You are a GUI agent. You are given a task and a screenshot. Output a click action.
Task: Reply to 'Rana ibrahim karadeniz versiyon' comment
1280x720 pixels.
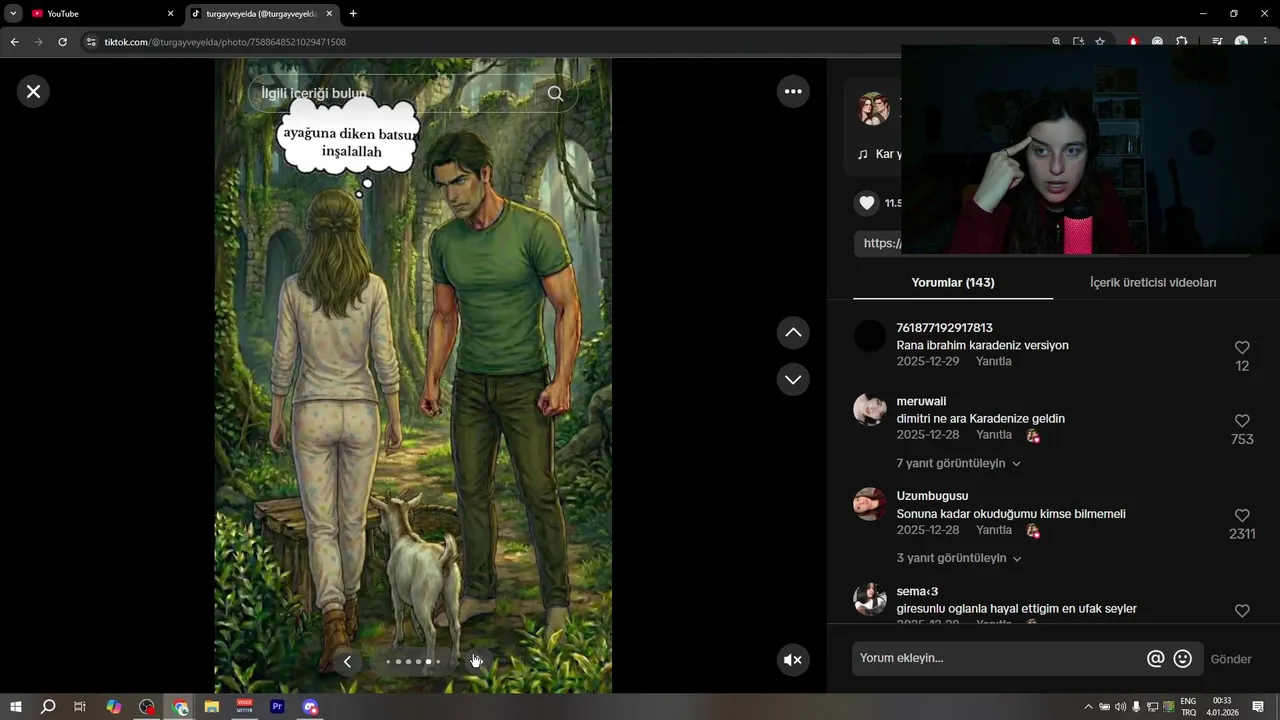click(x=994, y=362)
